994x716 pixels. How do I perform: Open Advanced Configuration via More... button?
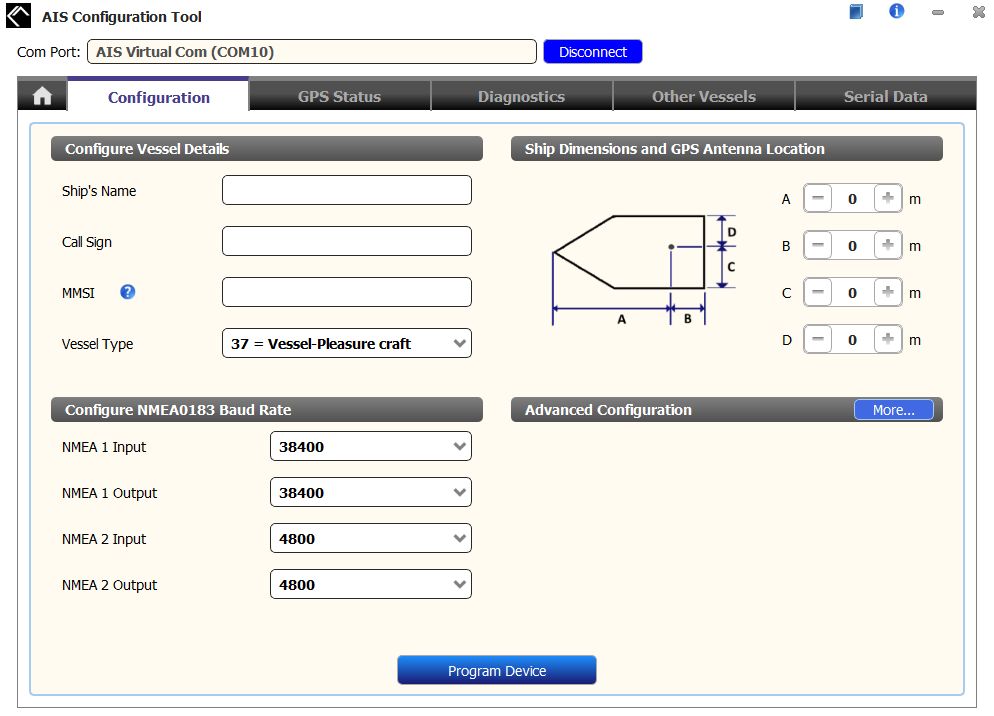click(893, 410)
